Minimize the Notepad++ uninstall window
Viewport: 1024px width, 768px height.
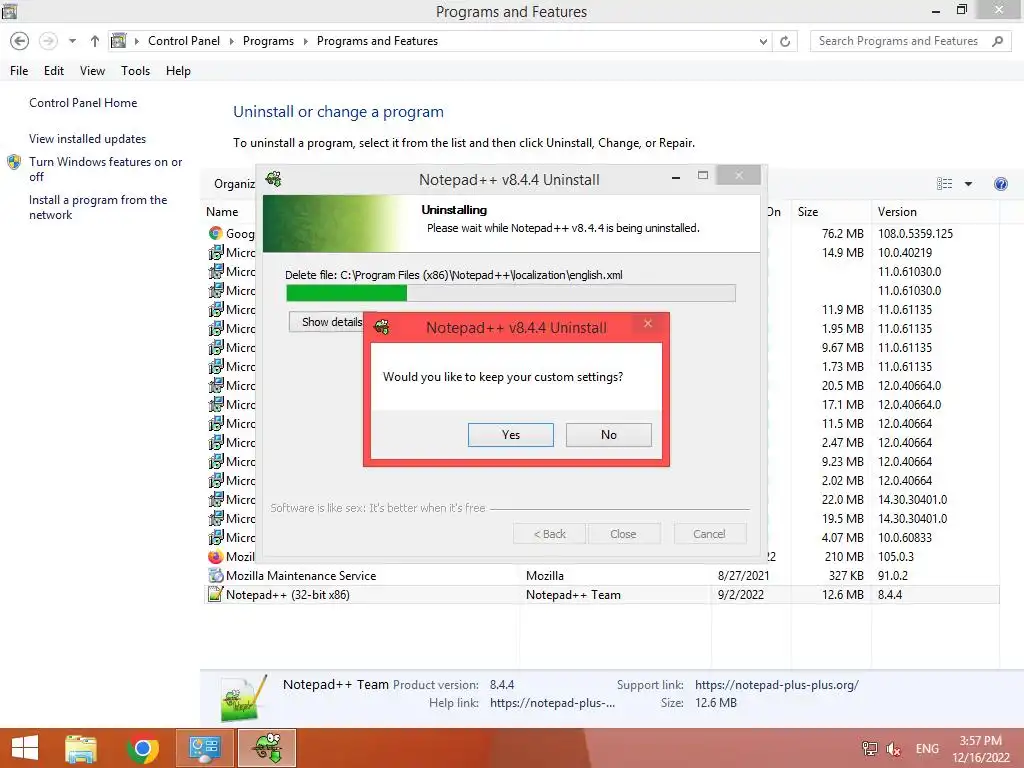tap(676, 177)
